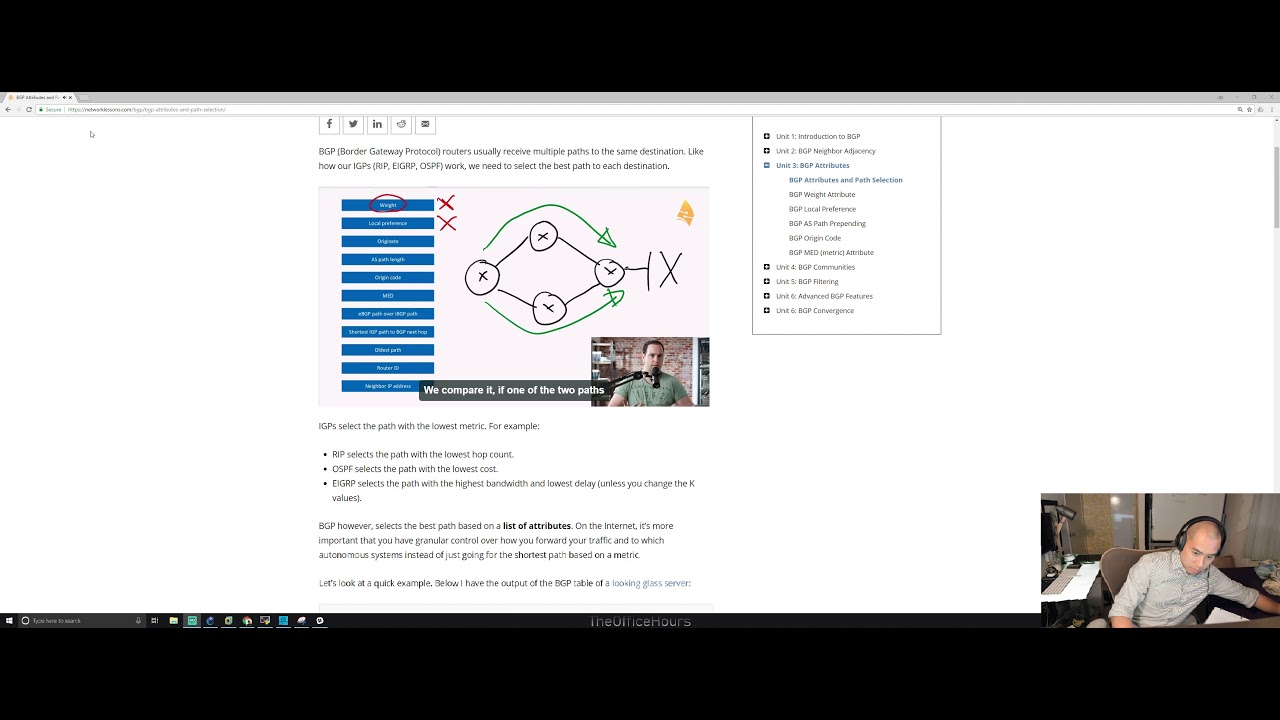1280x720 pixels.
Task: Share the lesson on Twitter
Action: [353, 124]
